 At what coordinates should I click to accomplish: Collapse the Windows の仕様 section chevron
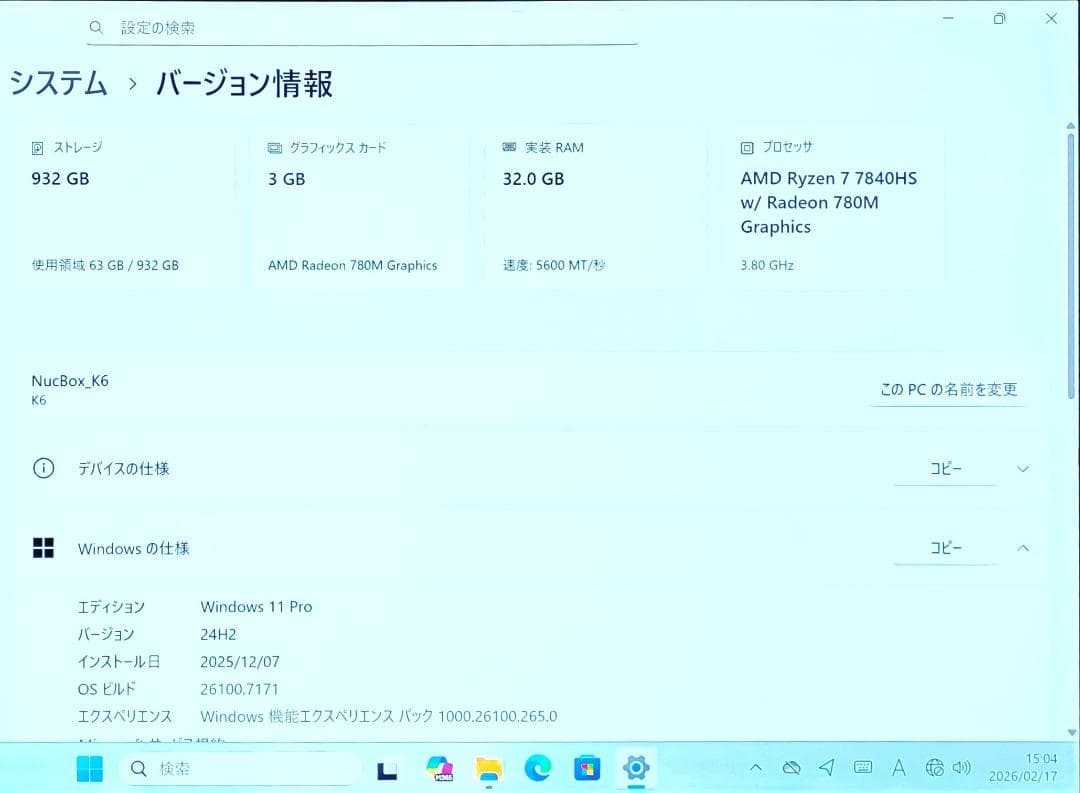pos(1023,548)
